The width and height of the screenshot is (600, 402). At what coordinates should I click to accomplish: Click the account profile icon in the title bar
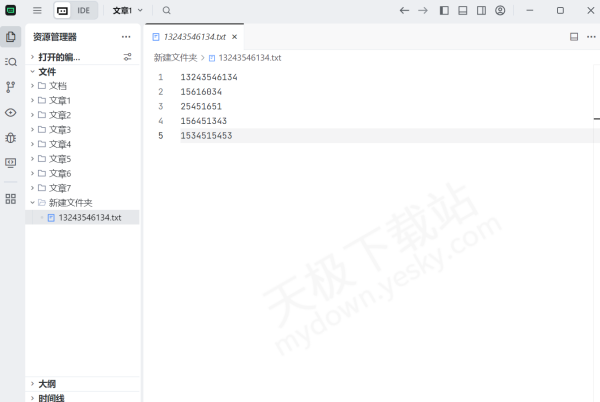pyautogui.click(x=500, y=10)
